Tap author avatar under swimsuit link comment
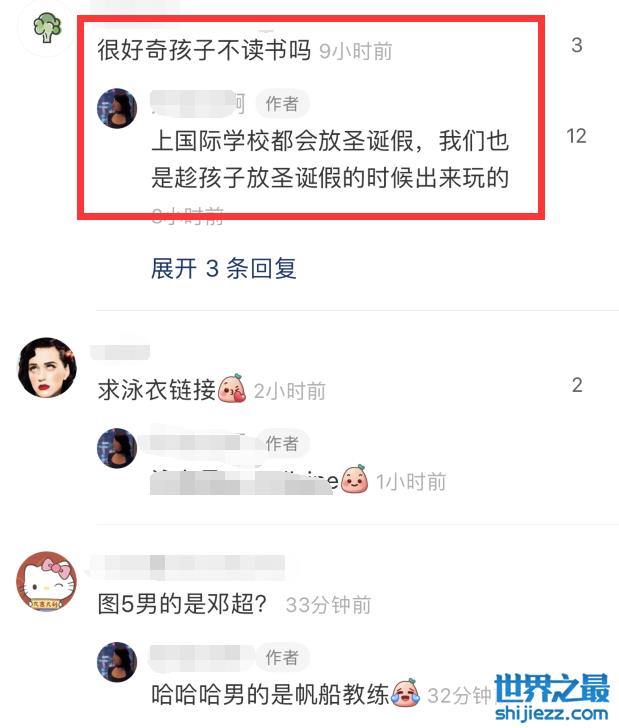Screen dimensions: 619x728 (x=117, y=448)
